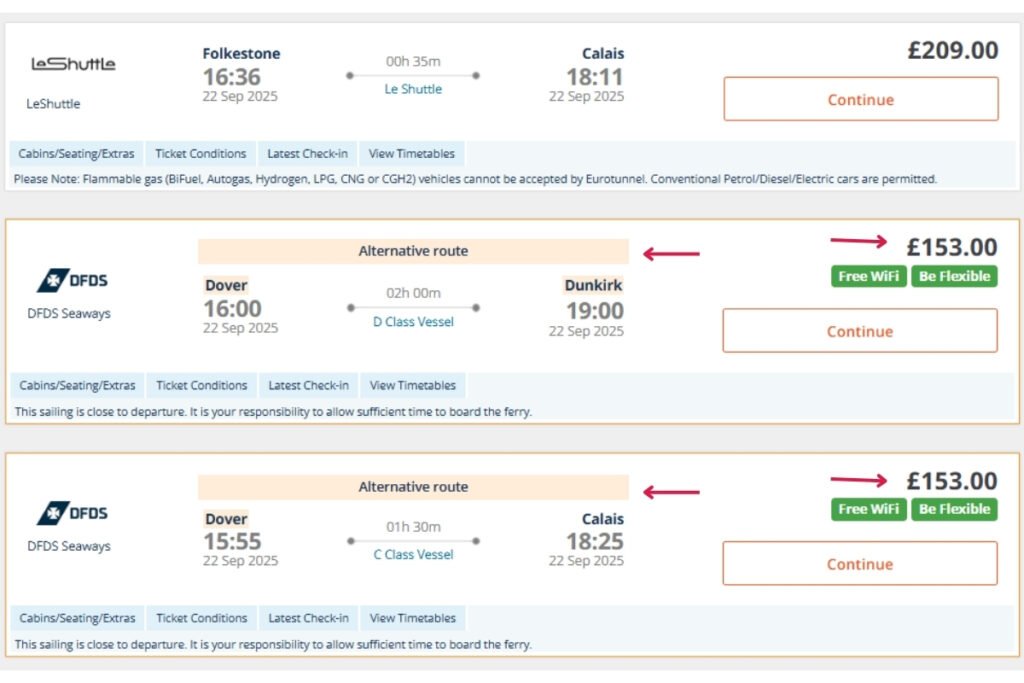Select the C Class Vessel details
Viewport: 1024px width, 683px height.
(413, 555)
